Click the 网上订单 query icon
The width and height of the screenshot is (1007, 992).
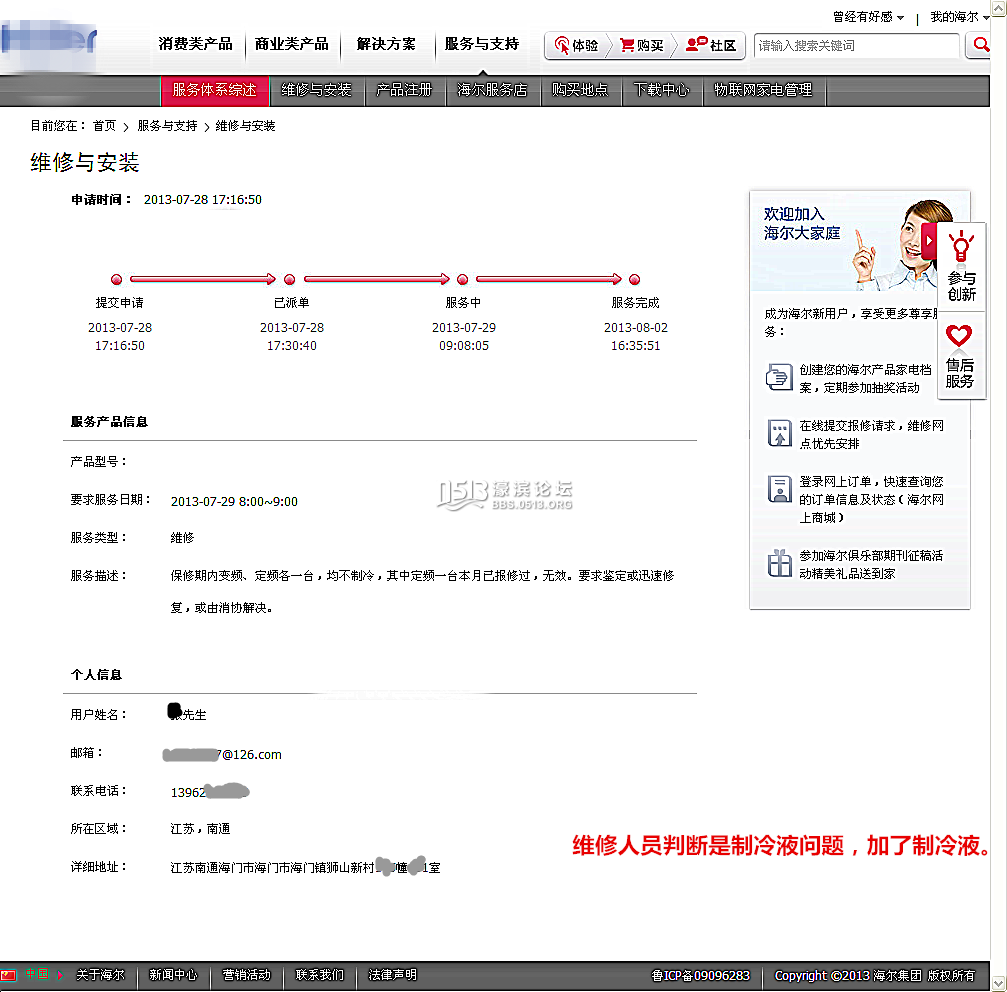pyautogui.click(x=779, y=488)
